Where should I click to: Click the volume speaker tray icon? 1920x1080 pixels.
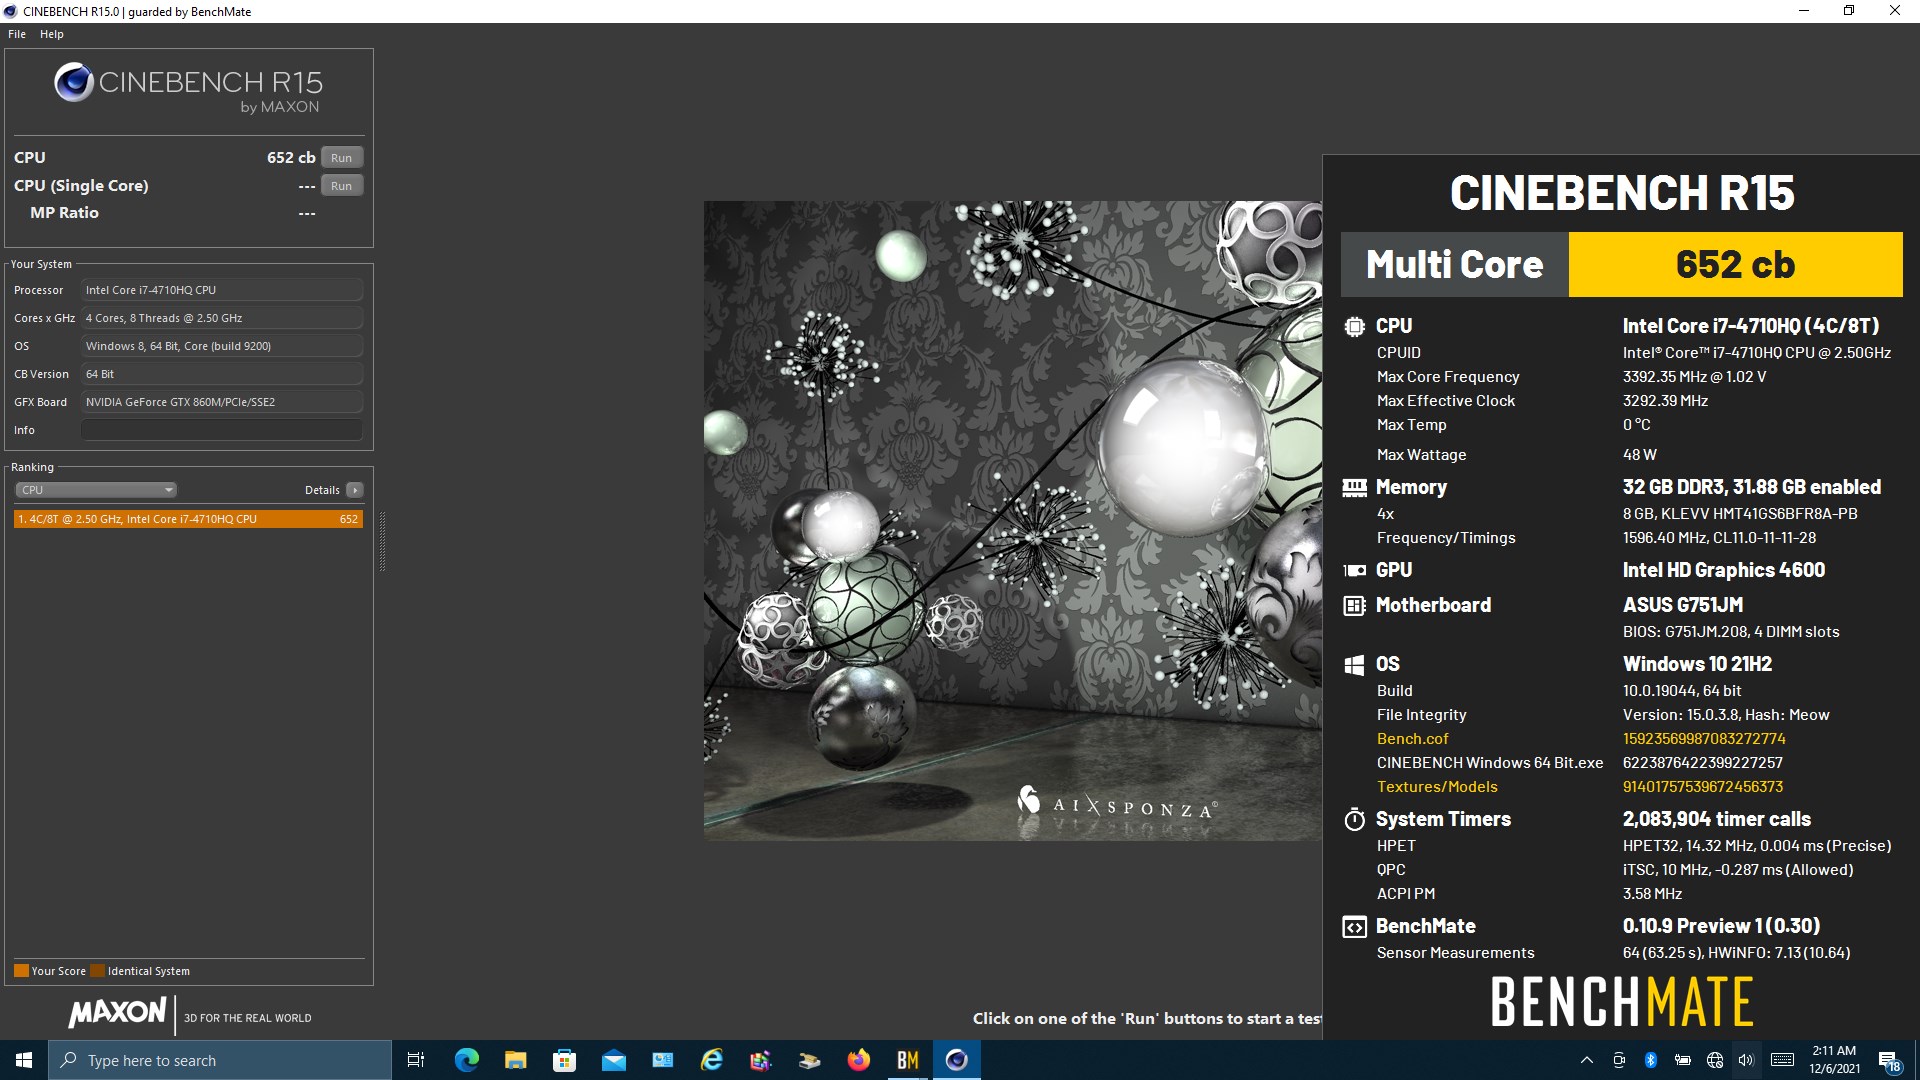pos(1746,1060)
